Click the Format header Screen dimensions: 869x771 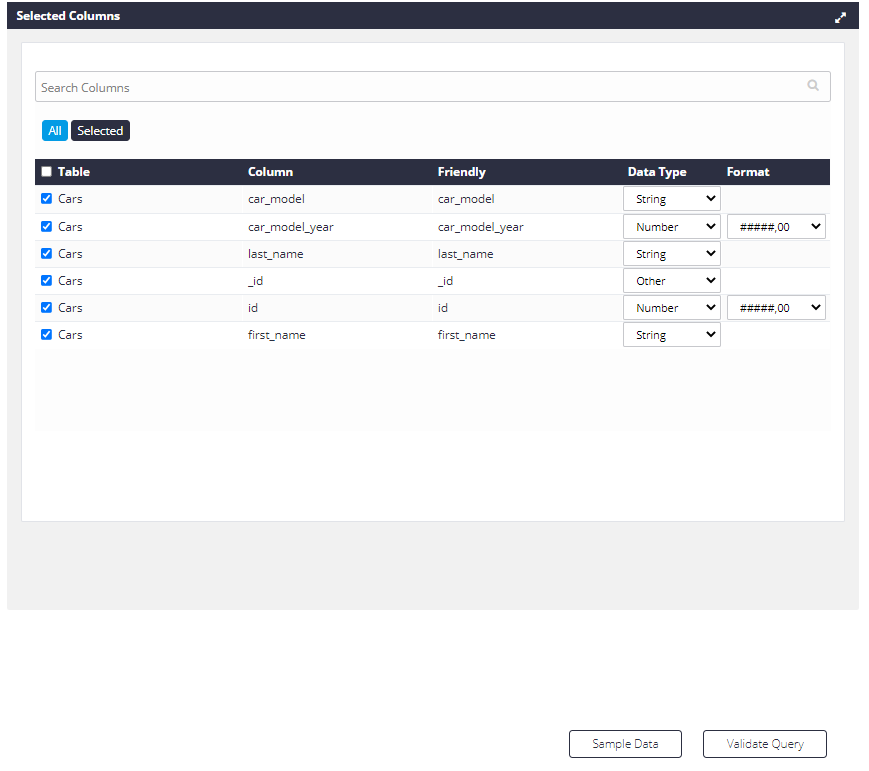tap(748, 172)
